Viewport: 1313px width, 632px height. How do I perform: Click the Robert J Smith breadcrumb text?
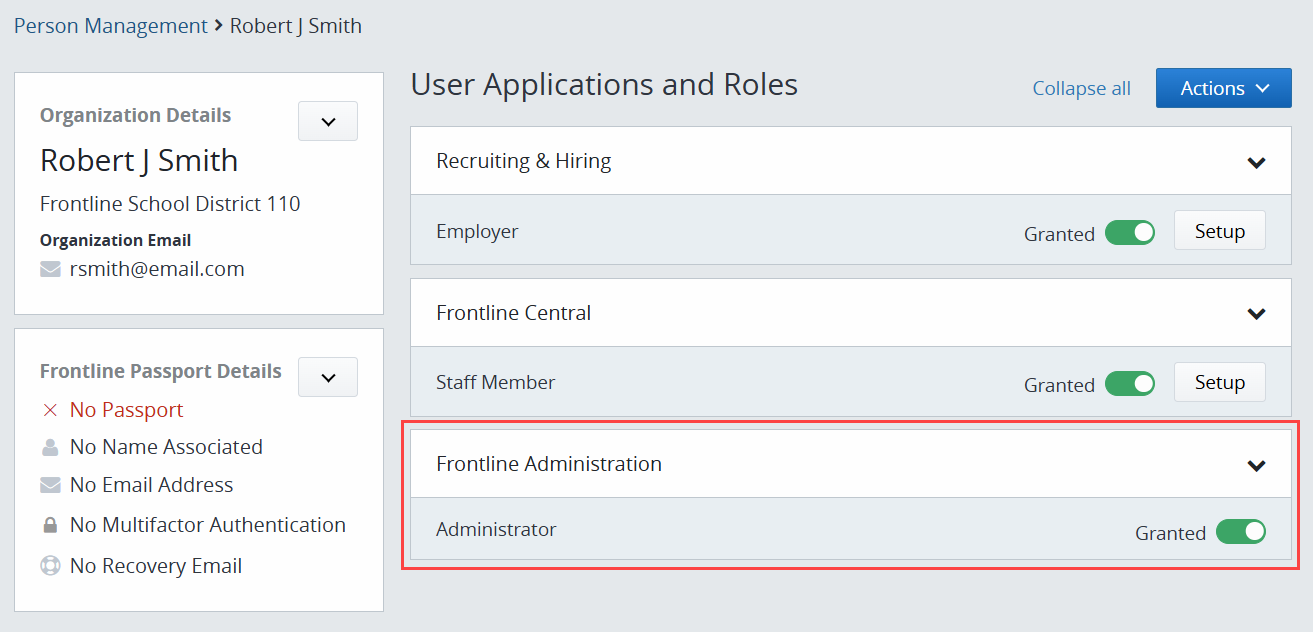(x=296, y=26)
